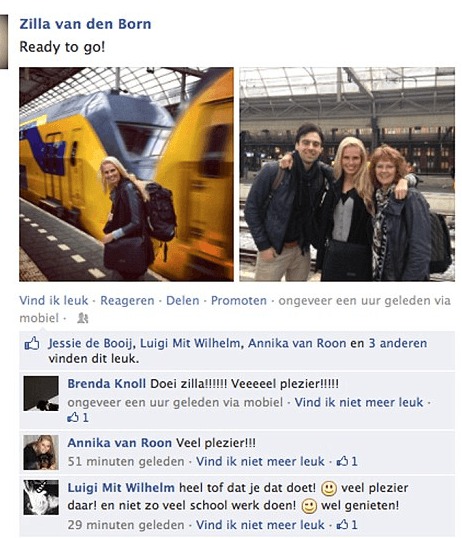Open the group photo of three people
The image size is (462, 538).
point(347,174)
